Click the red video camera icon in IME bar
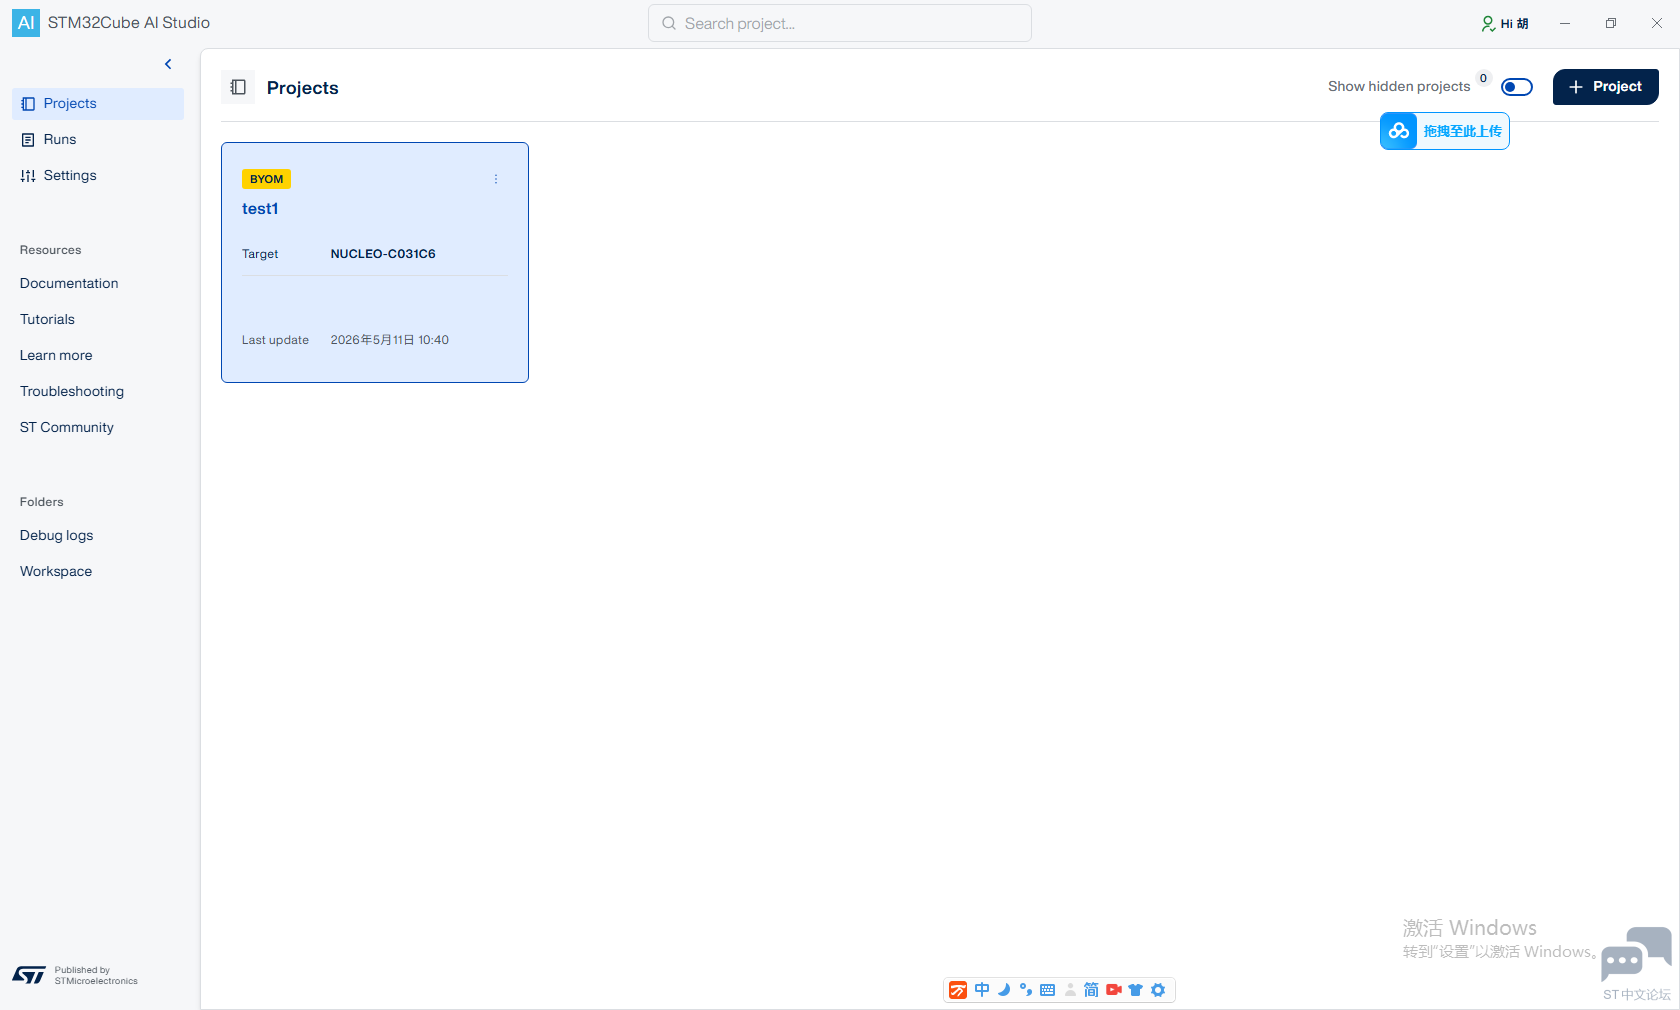The width and height of the screenshot is (1680, 1010). [x=1113, y=990]
